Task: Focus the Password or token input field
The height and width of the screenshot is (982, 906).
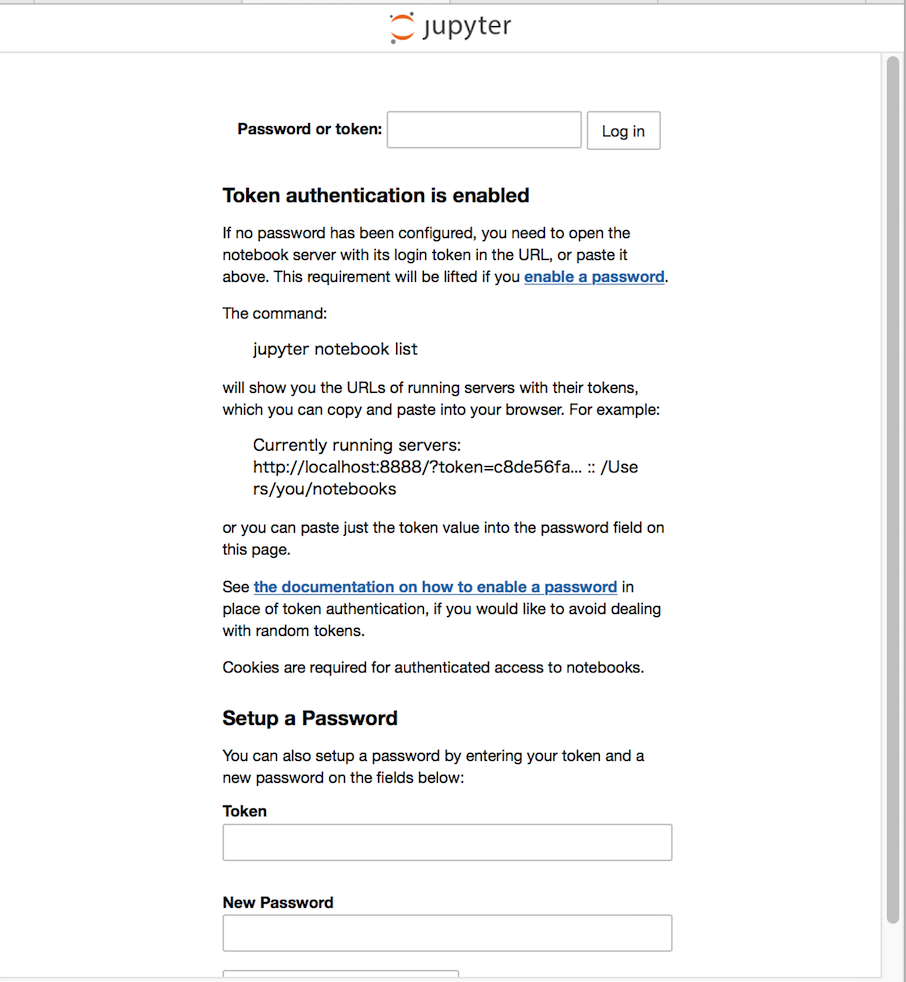Action: pyautogui.click(x=484, y=130)
